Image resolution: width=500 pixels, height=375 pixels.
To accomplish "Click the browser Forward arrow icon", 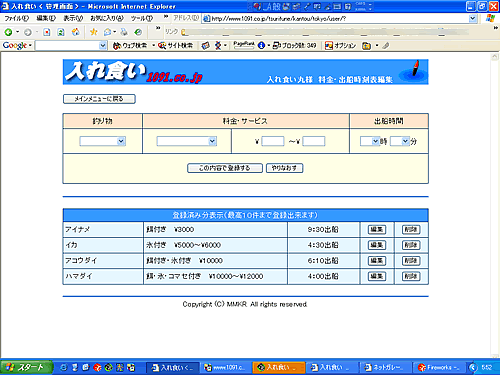I will pyautogui.click(x=28, y=32).
